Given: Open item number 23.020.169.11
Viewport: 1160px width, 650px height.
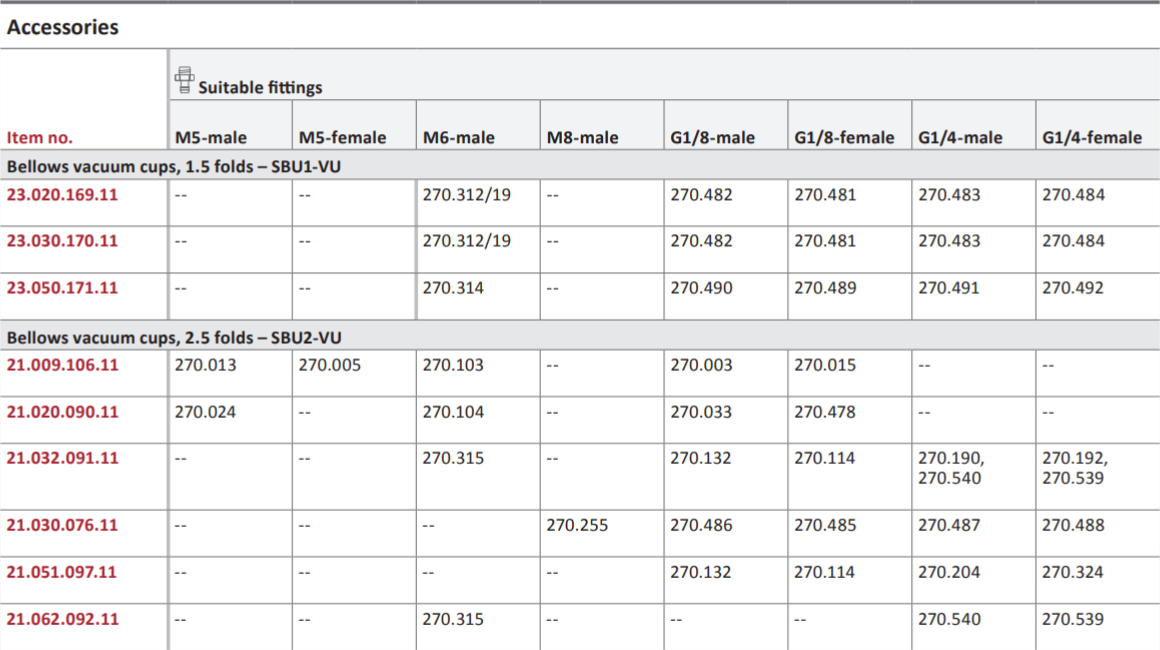Looking at the screenshot, I should [62, 194].
